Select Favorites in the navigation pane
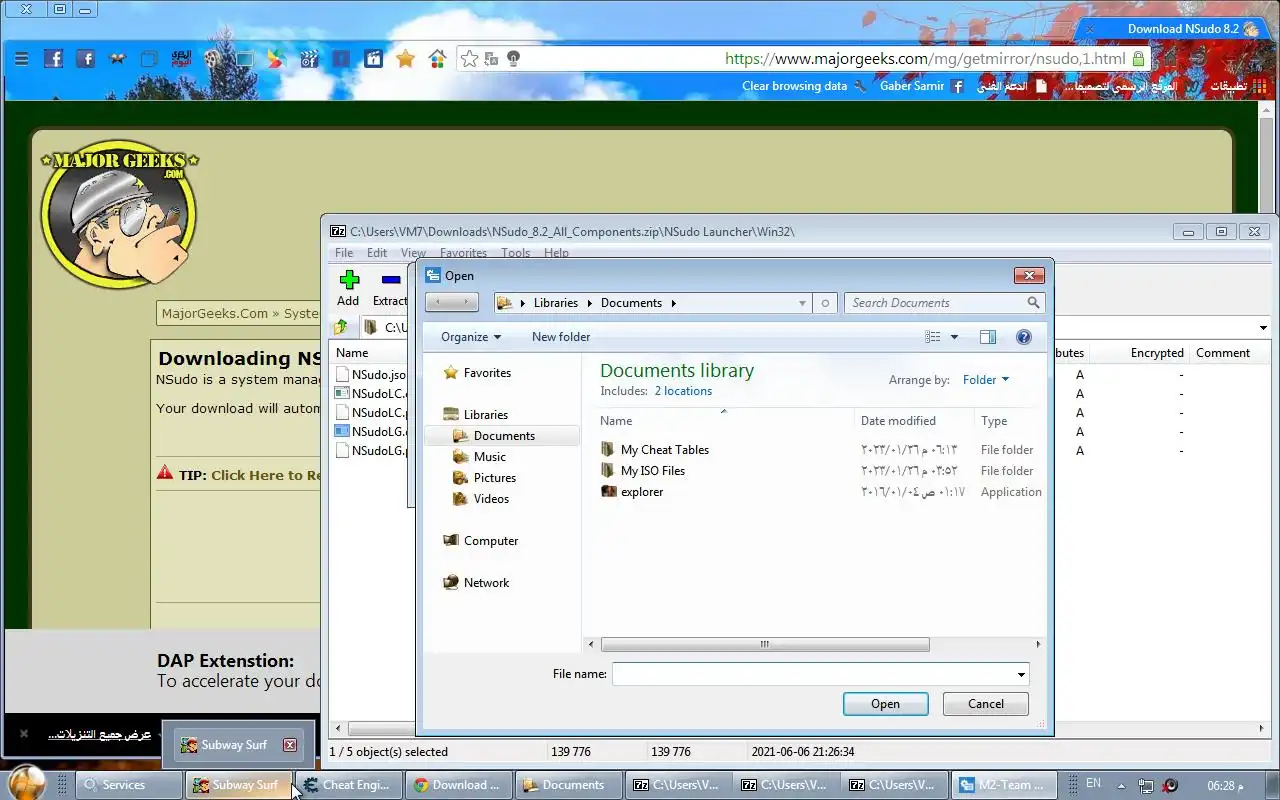 [477, 373]
